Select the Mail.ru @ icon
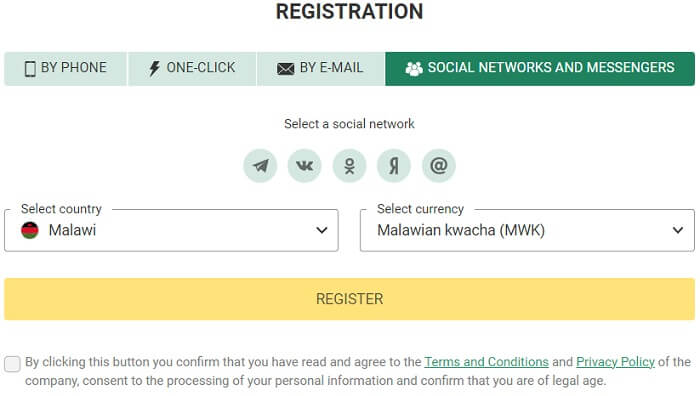700x396 pixels. (439, 166)
